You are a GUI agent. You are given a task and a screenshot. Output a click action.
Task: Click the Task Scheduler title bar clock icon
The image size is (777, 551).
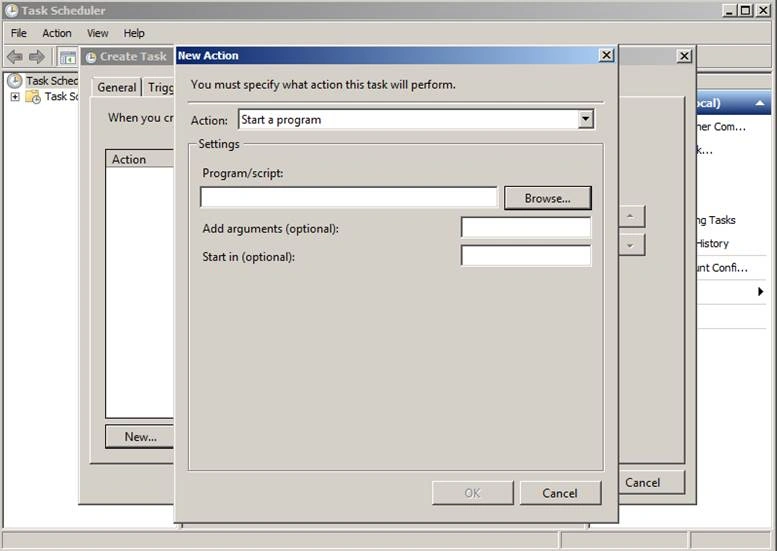coord(11,10)
